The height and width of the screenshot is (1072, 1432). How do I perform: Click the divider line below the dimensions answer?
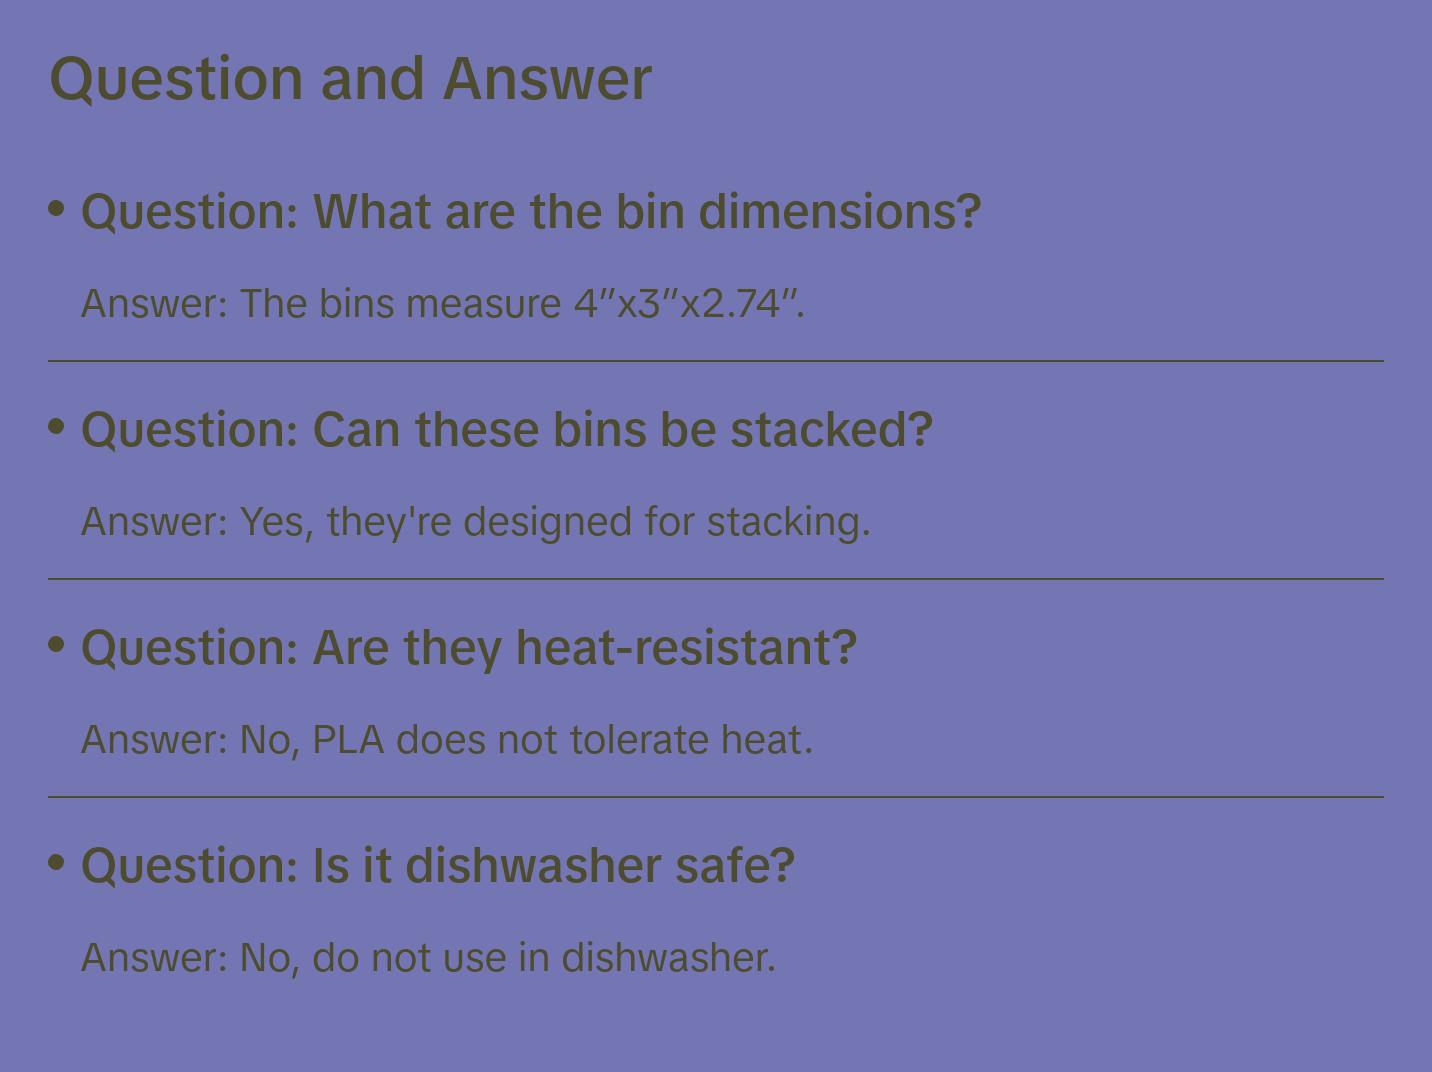[x=716, y=361]
